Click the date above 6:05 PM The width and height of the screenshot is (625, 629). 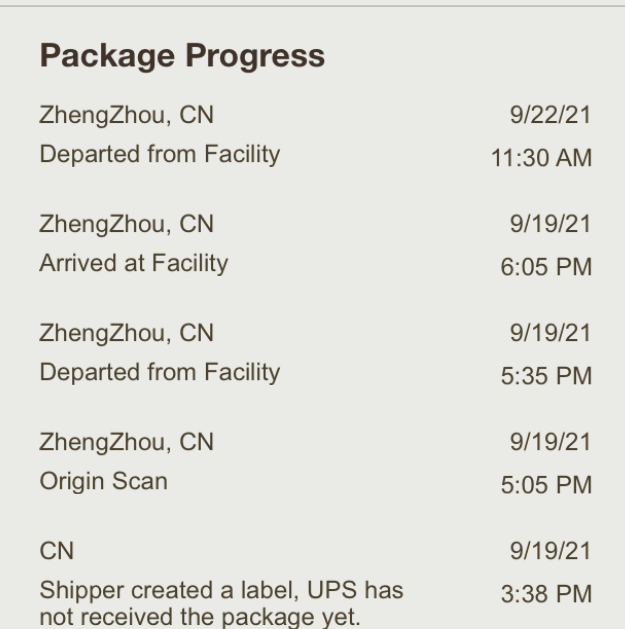coord(550,224)
